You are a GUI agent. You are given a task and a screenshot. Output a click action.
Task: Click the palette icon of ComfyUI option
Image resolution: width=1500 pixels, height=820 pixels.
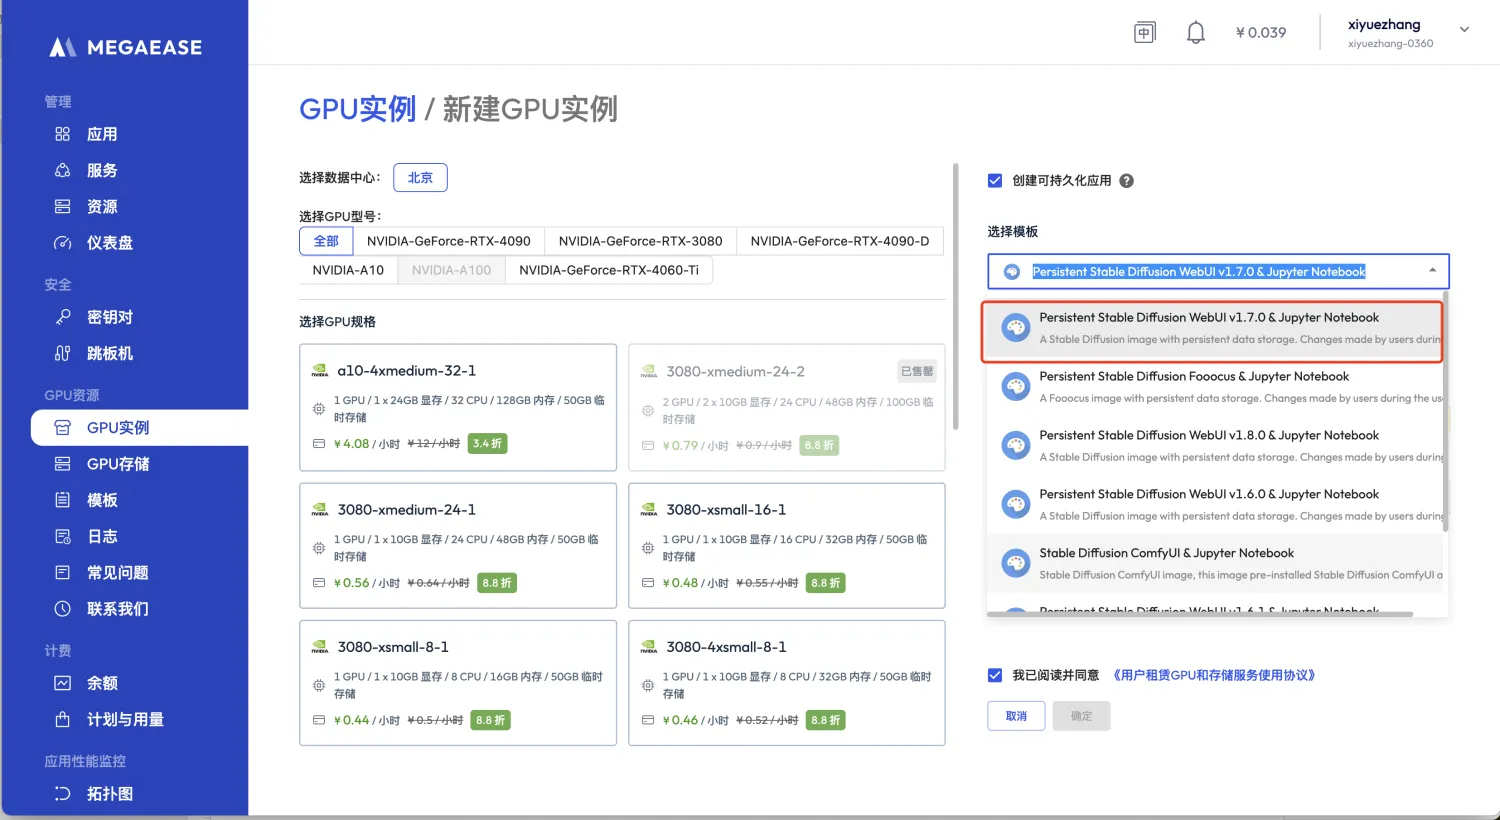point(1016,564)
